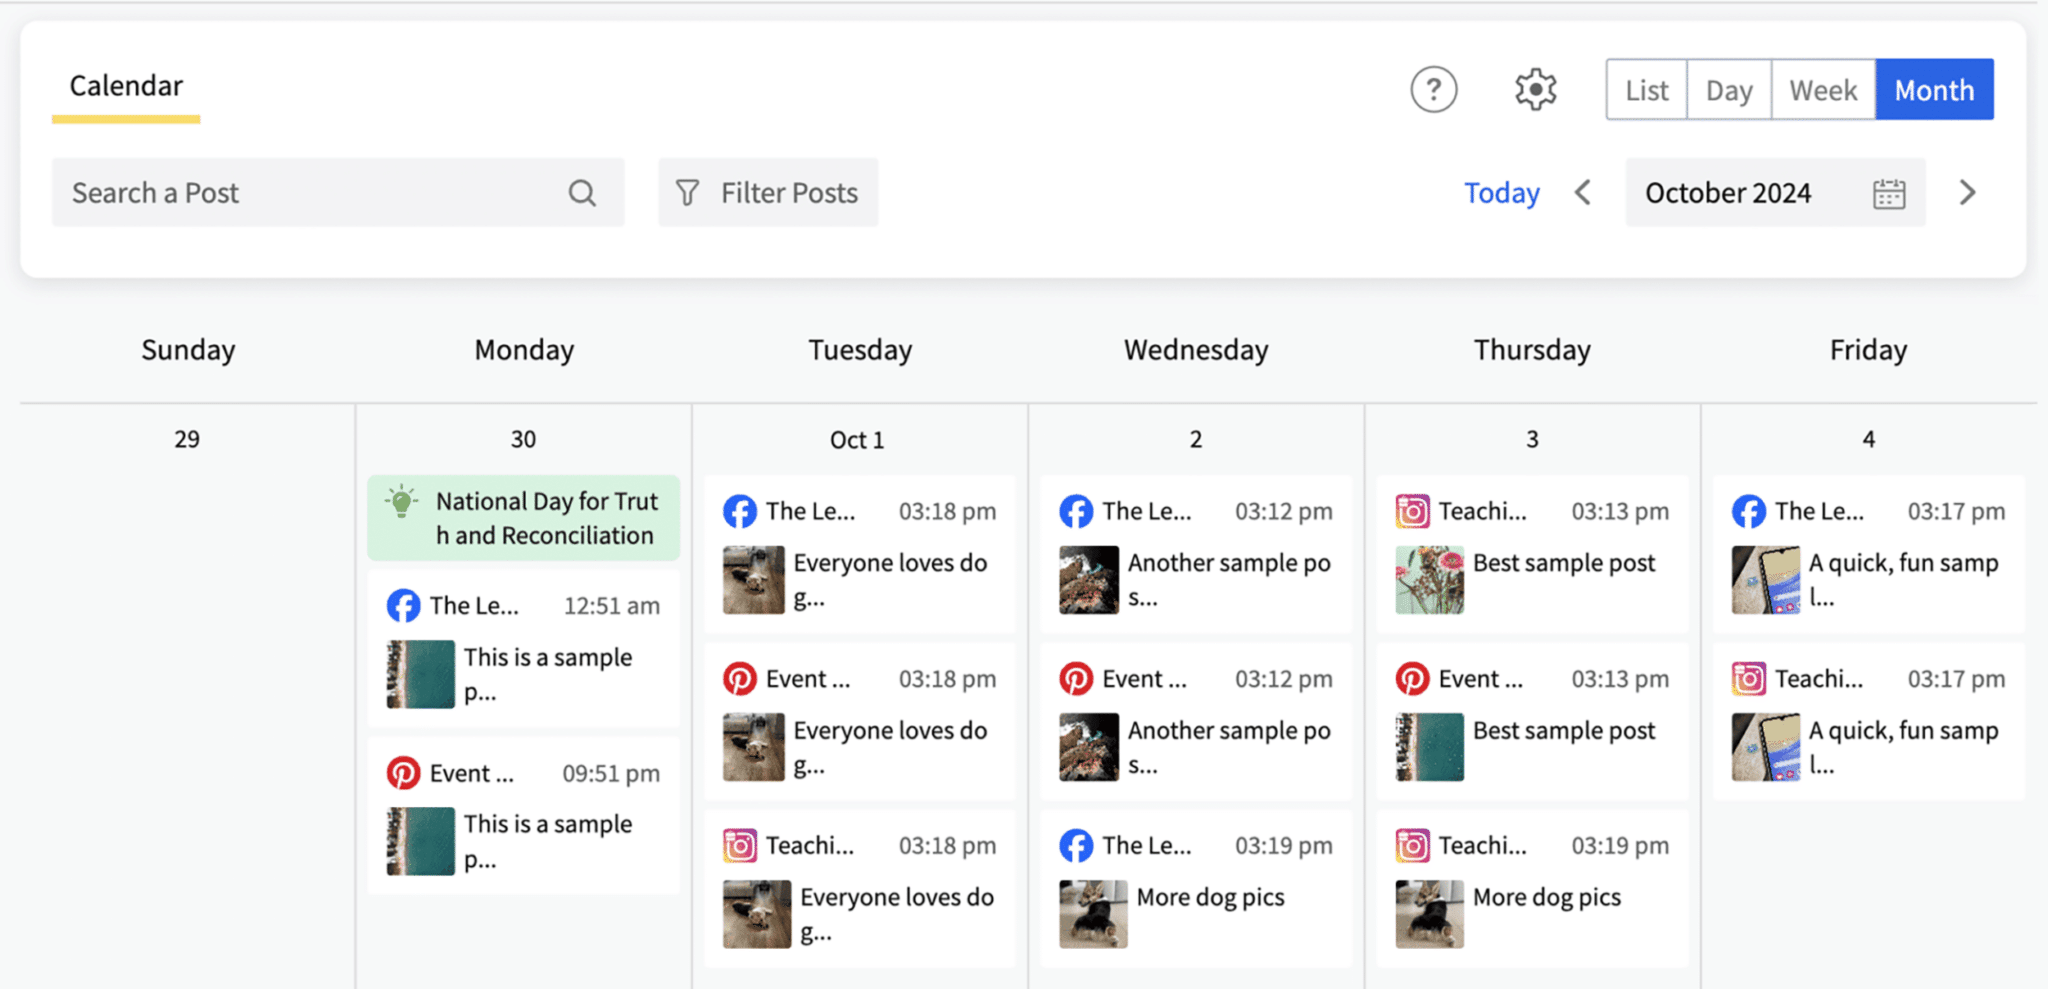Open cake thumbnail on Facebook Another sample post
The image size is (2048, 989).
[x=1089, y=580]
